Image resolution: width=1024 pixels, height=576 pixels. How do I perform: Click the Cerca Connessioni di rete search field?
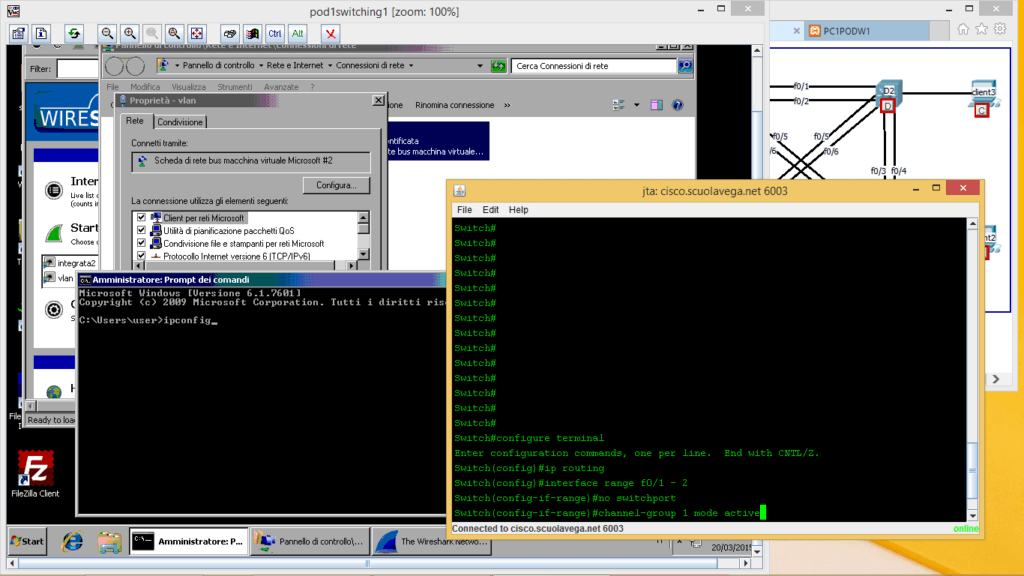pyautogui.click(x=593, y=66)
